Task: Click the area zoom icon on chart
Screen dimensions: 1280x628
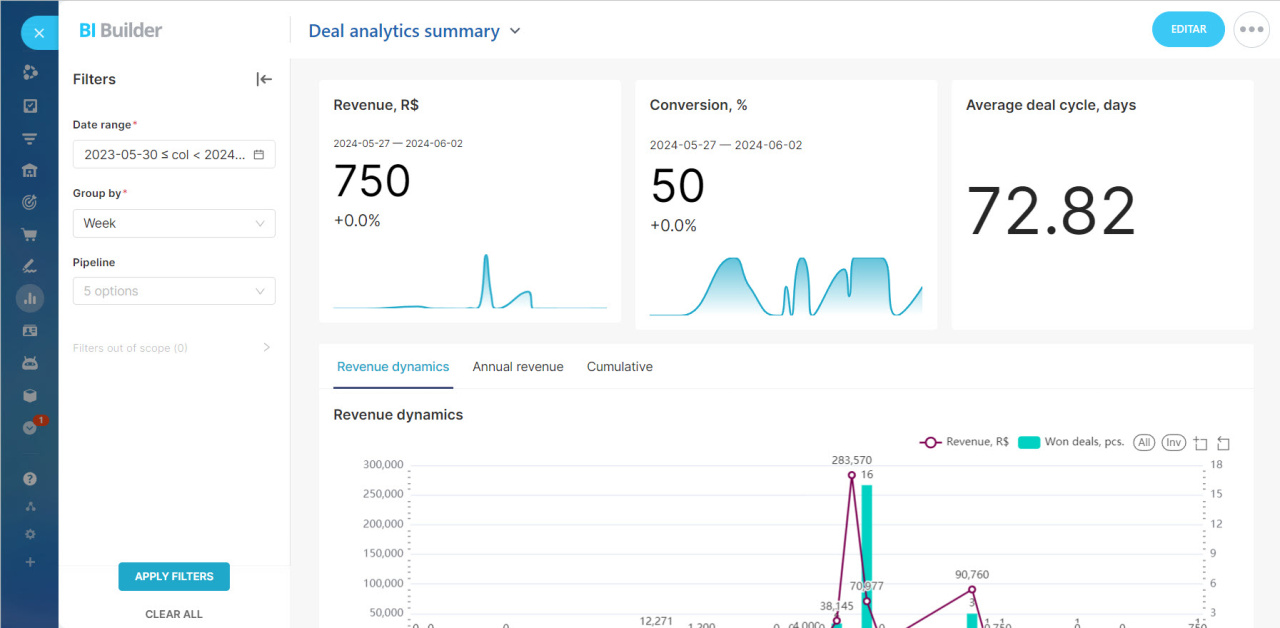Action: 1201,443
